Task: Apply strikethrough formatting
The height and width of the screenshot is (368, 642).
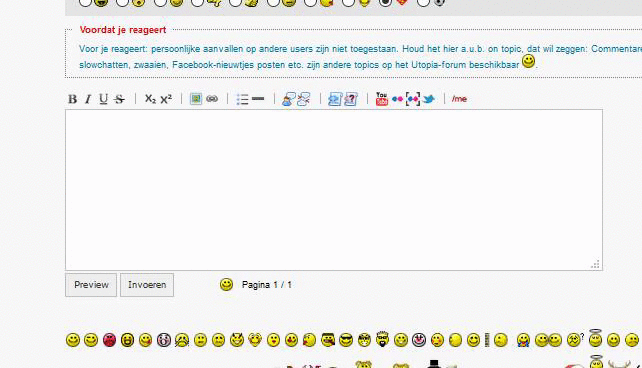Action: pyautogui.click(x=119, y=99)
